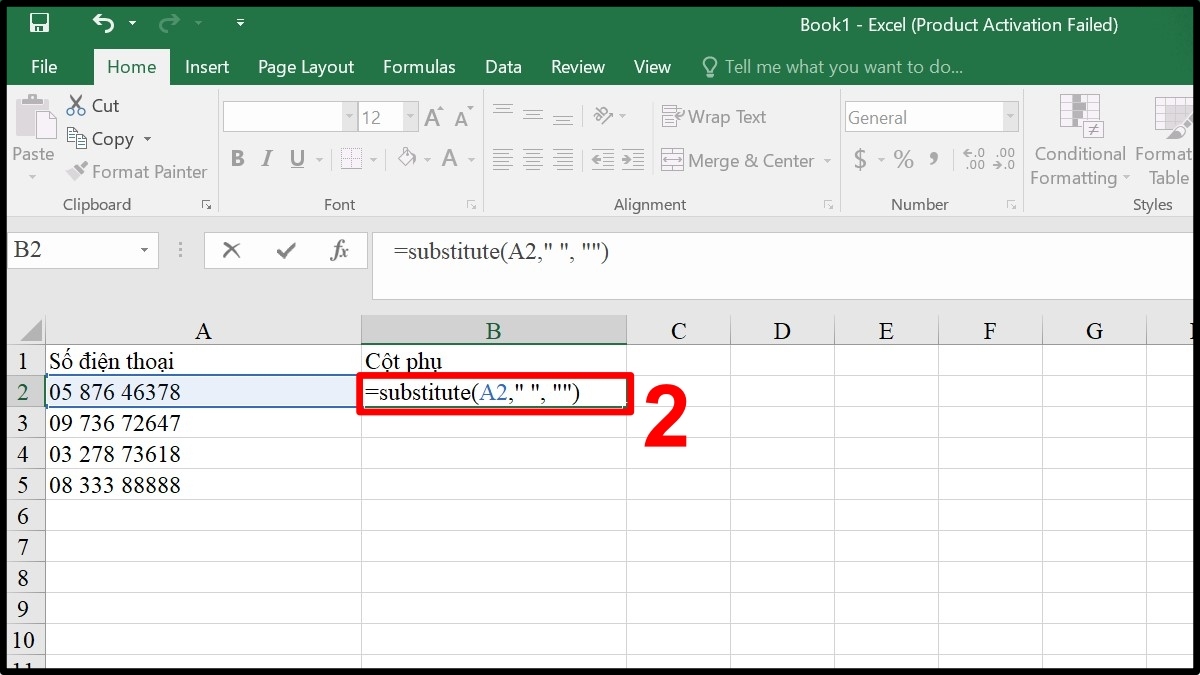Viewport: 1200px width, 675px height.
Task: Open the Review tab
Action: point(578,67)
